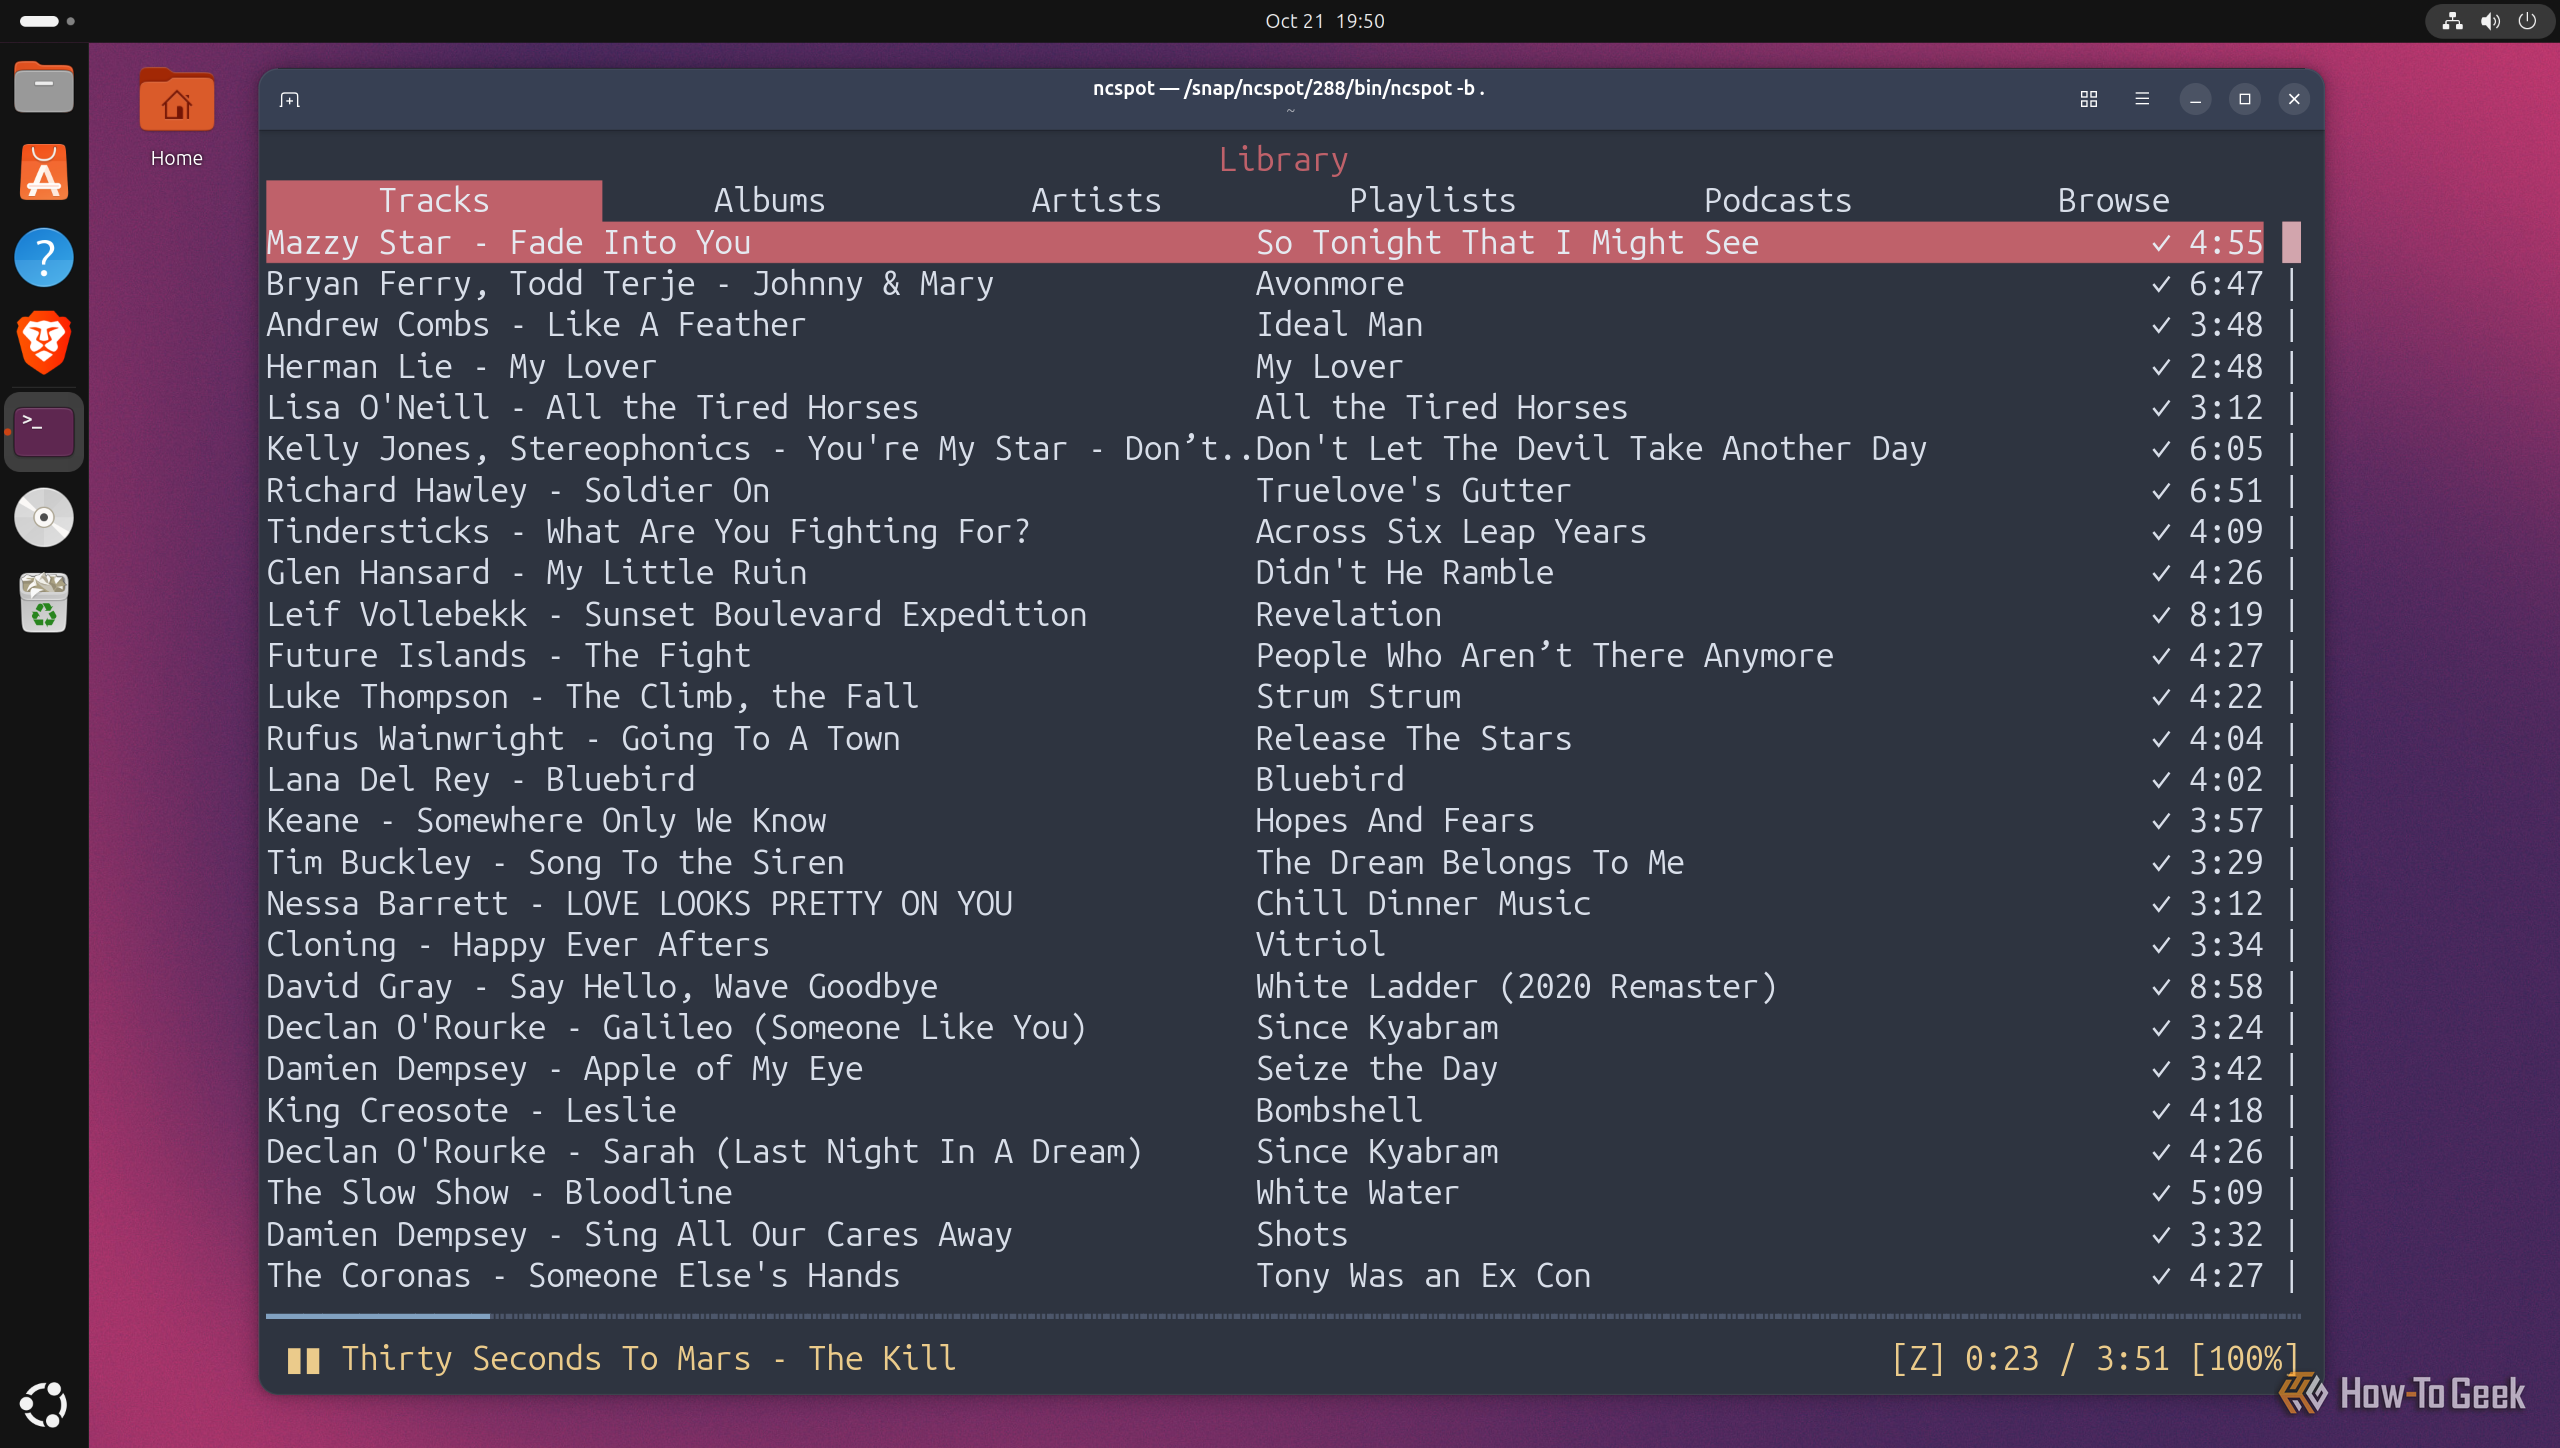This screenshot has width=2560, height=1448.
Task: Select the Tracks tab
Action: coord(434,200)
